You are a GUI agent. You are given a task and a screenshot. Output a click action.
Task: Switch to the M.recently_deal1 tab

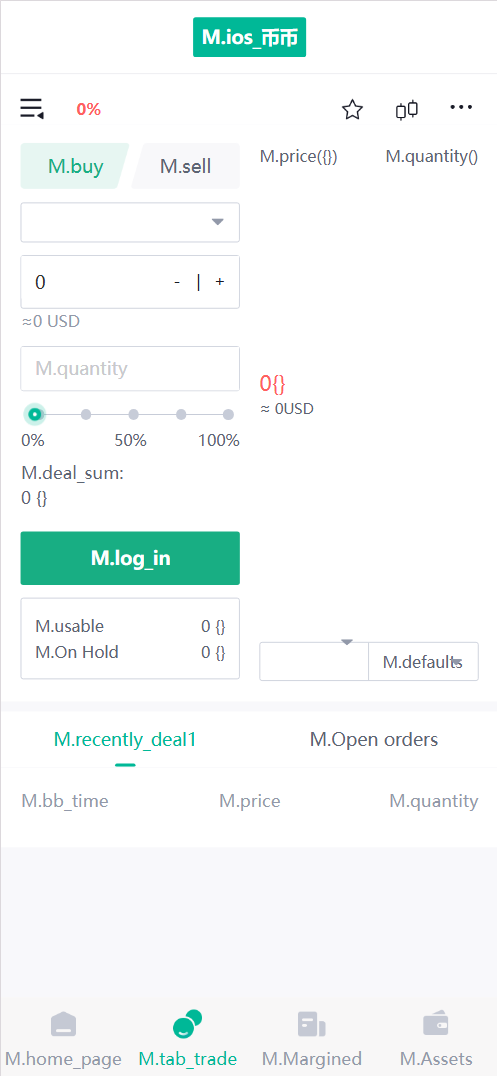(x=125, y=740)
